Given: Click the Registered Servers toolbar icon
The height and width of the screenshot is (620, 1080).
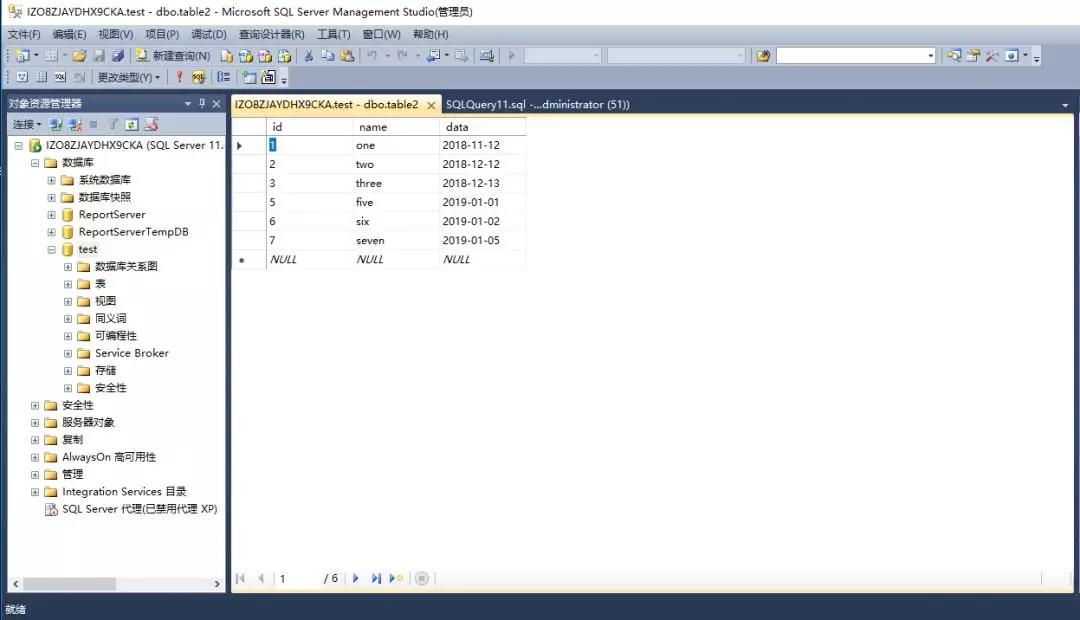Looking at the screenshot, I should 954,56.
